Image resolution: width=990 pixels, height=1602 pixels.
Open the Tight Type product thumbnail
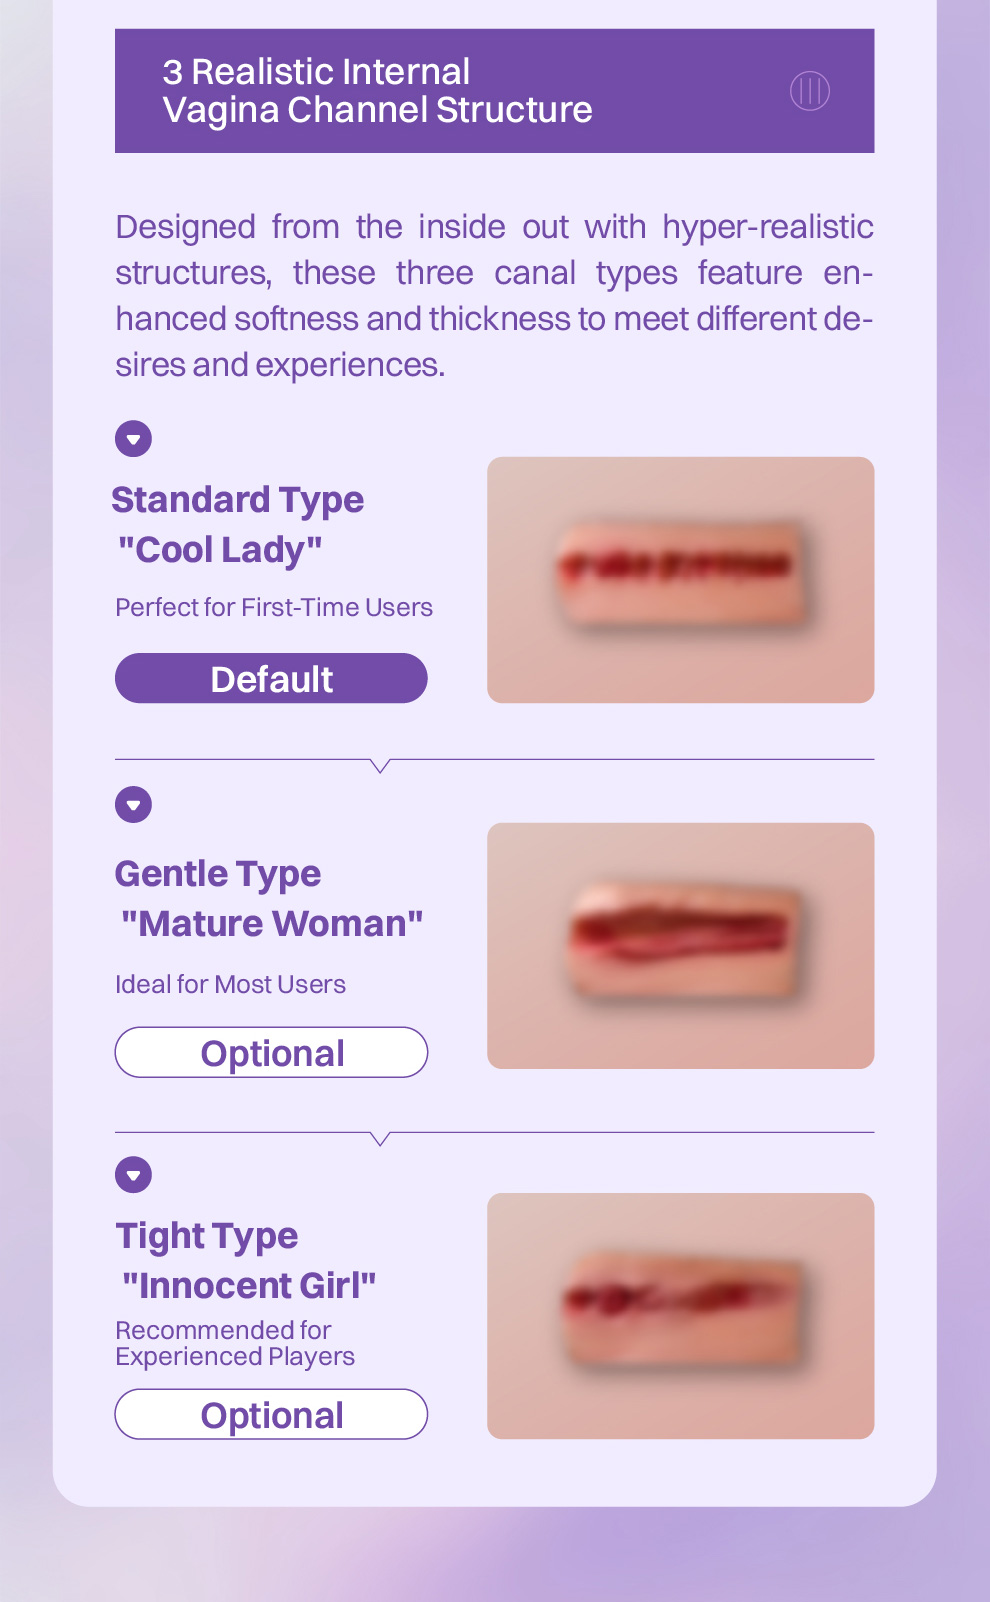680,1316
